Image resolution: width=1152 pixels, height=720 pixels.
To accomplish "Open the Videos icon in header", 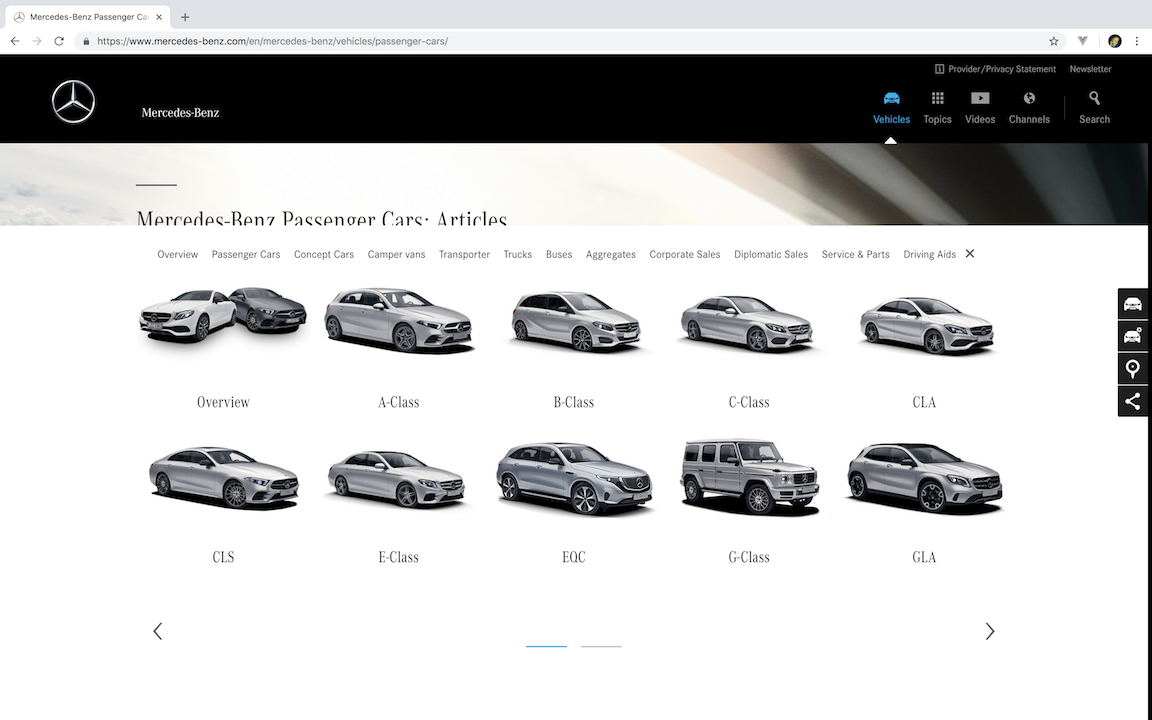I will click(980, 98).
